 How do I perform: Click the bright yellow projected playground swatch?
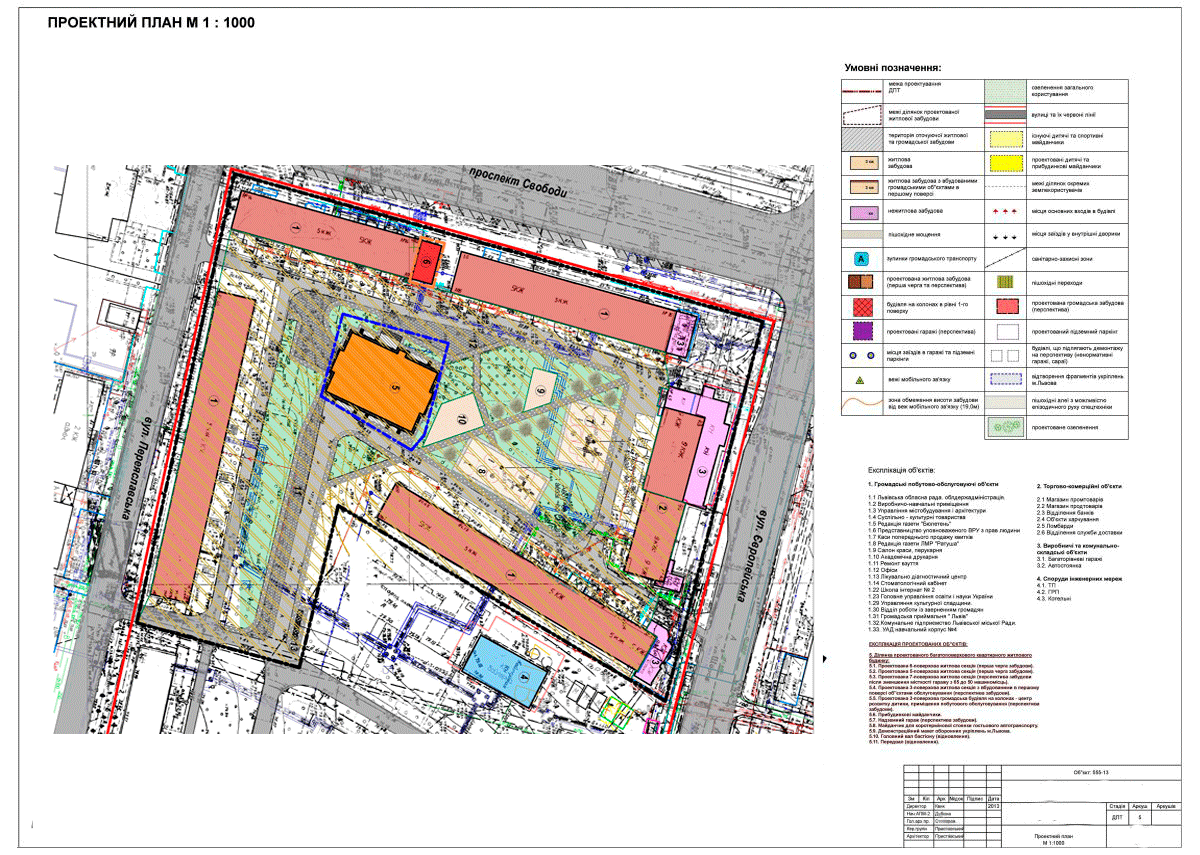tap(1007, 163)
